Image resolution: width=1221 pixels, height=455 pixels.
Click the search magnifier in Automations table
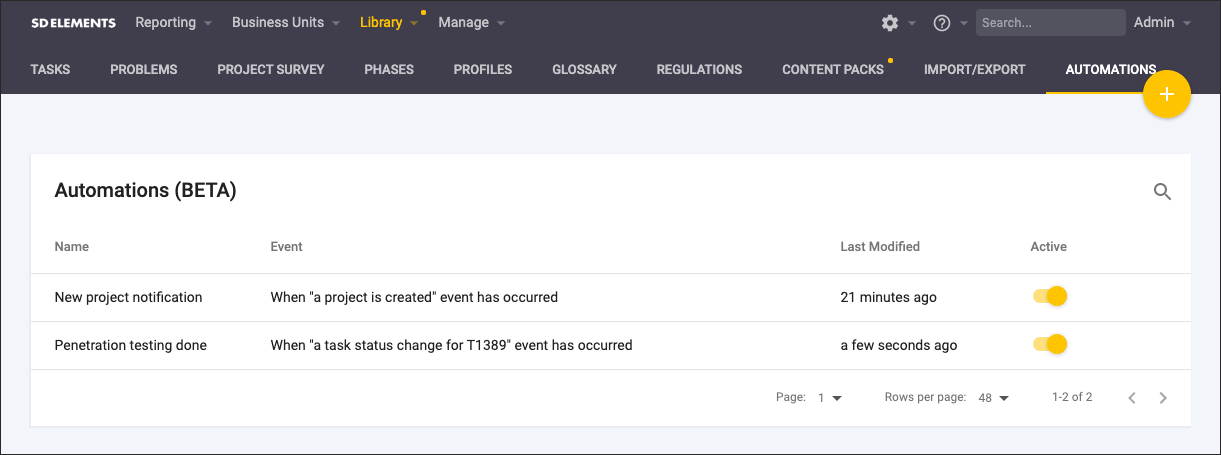point(1162,191)
